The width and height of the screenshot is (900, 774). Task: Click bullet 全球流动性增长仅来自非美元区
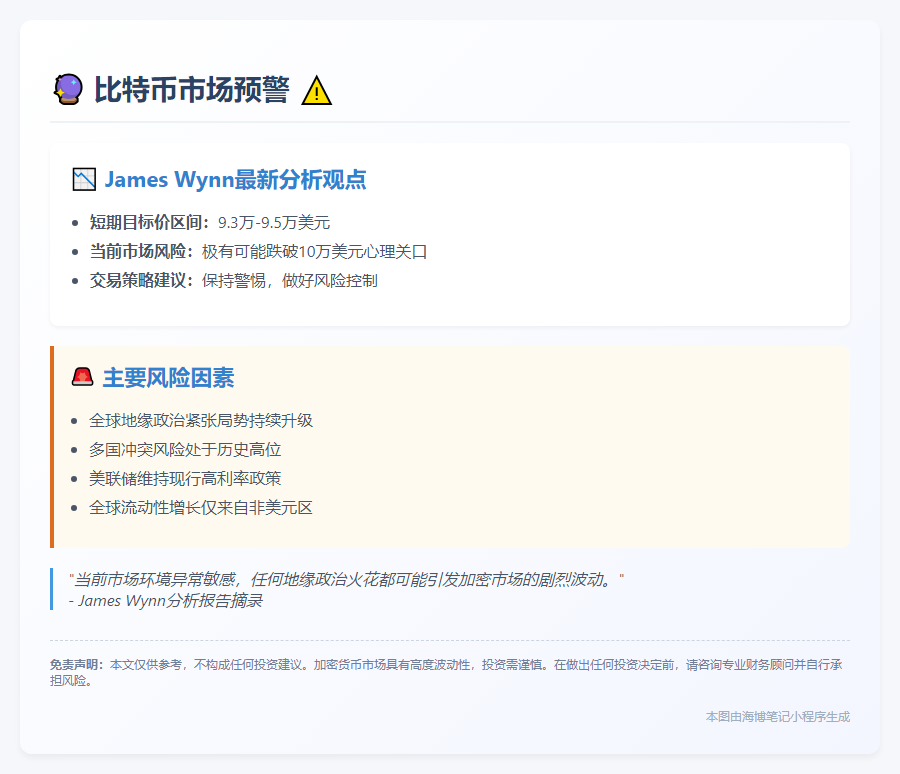point(201,508)
